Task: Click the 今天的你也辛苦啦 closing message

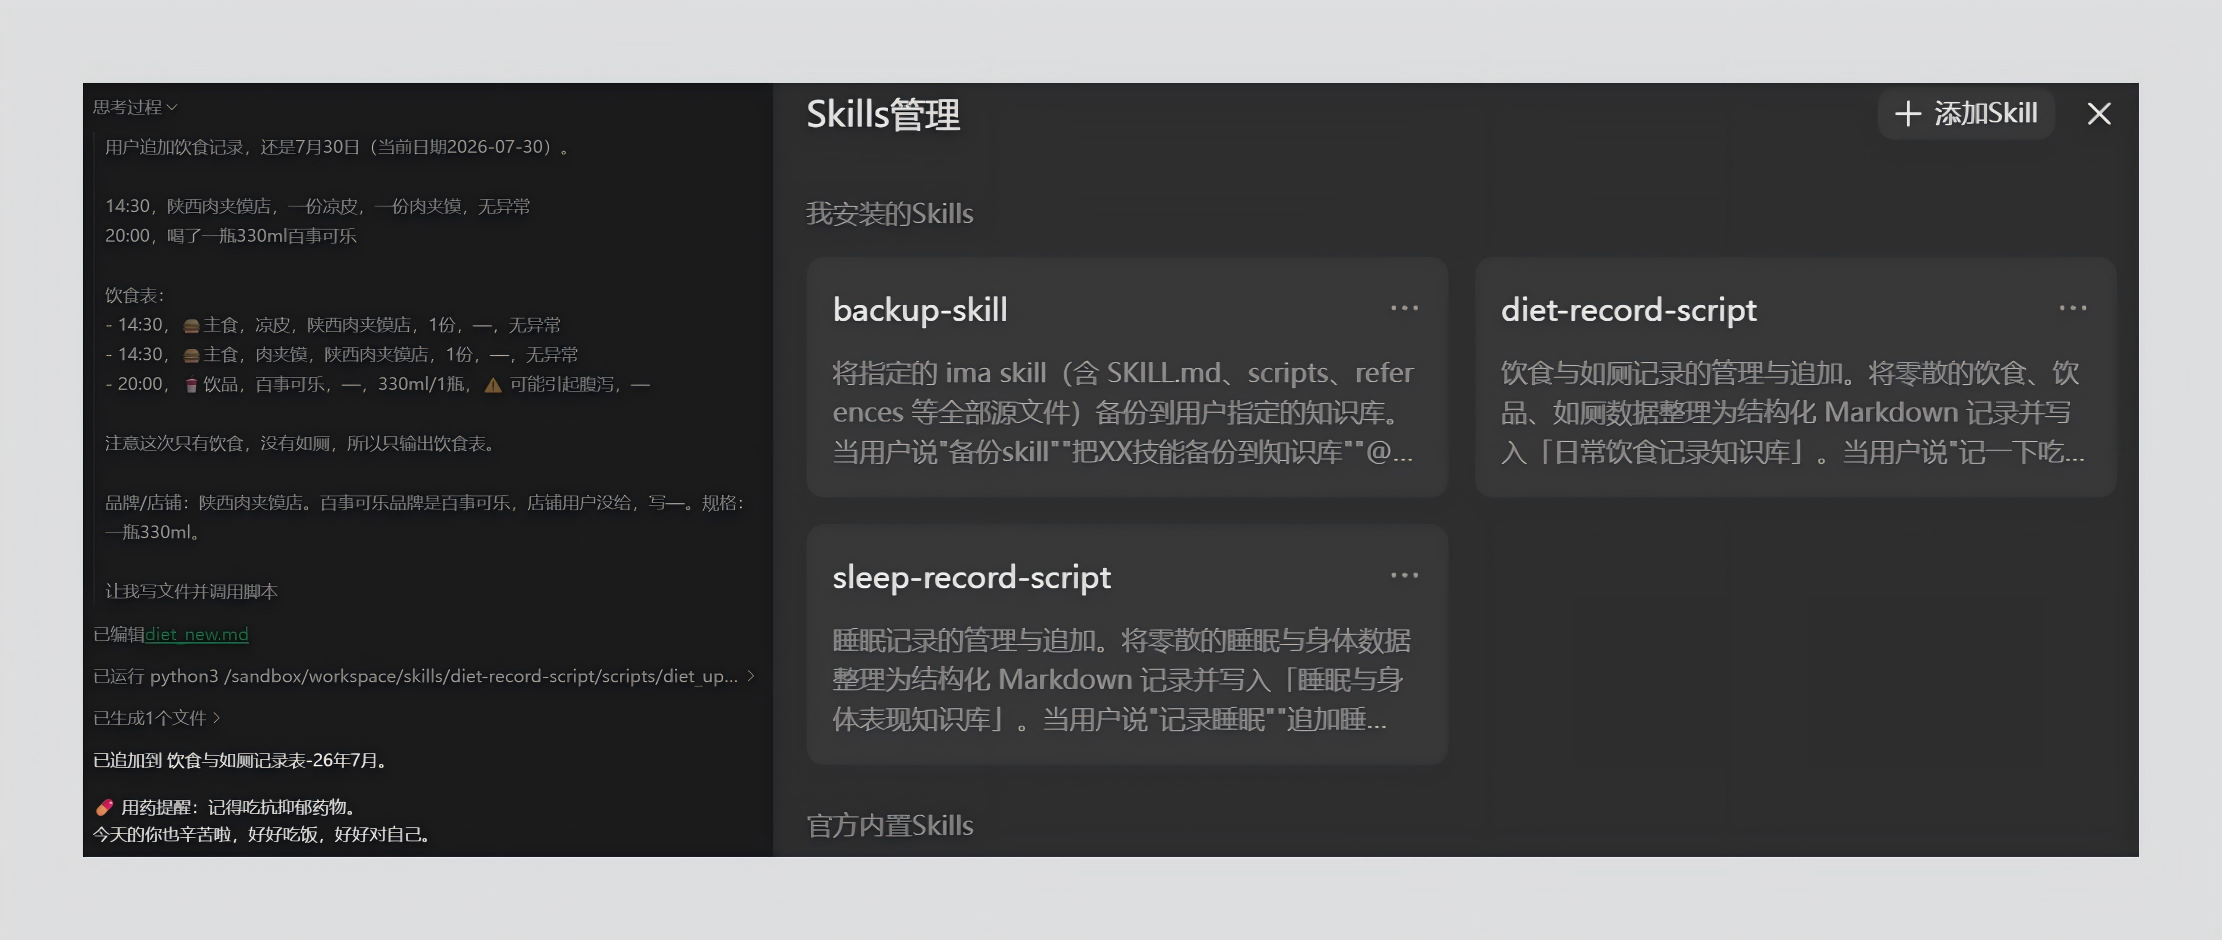Action: pyautogui.click(x=262, y=834)
